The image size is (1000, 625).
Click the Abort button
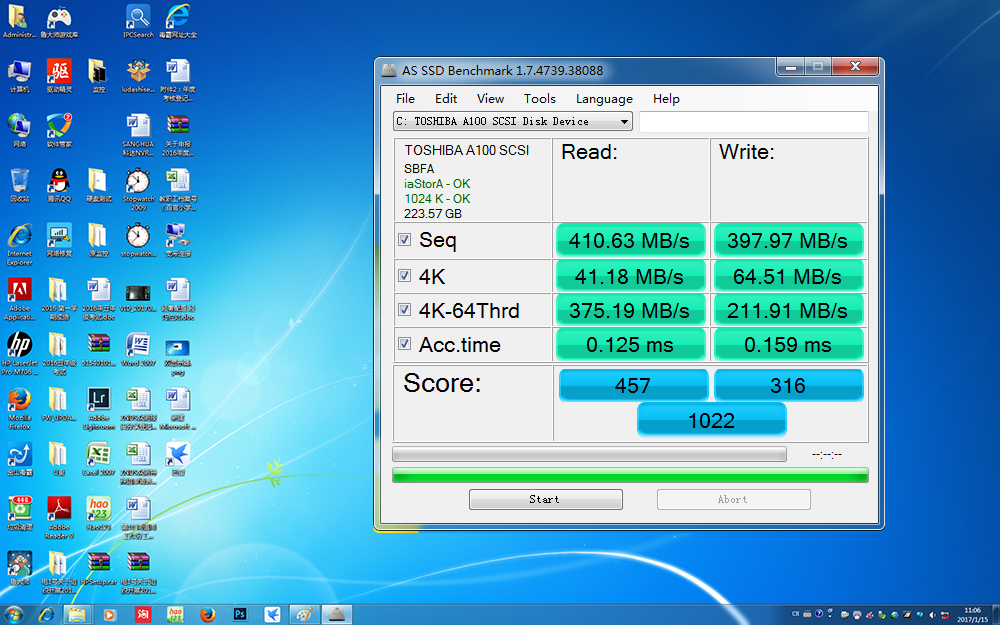click(x=733, y=499)
